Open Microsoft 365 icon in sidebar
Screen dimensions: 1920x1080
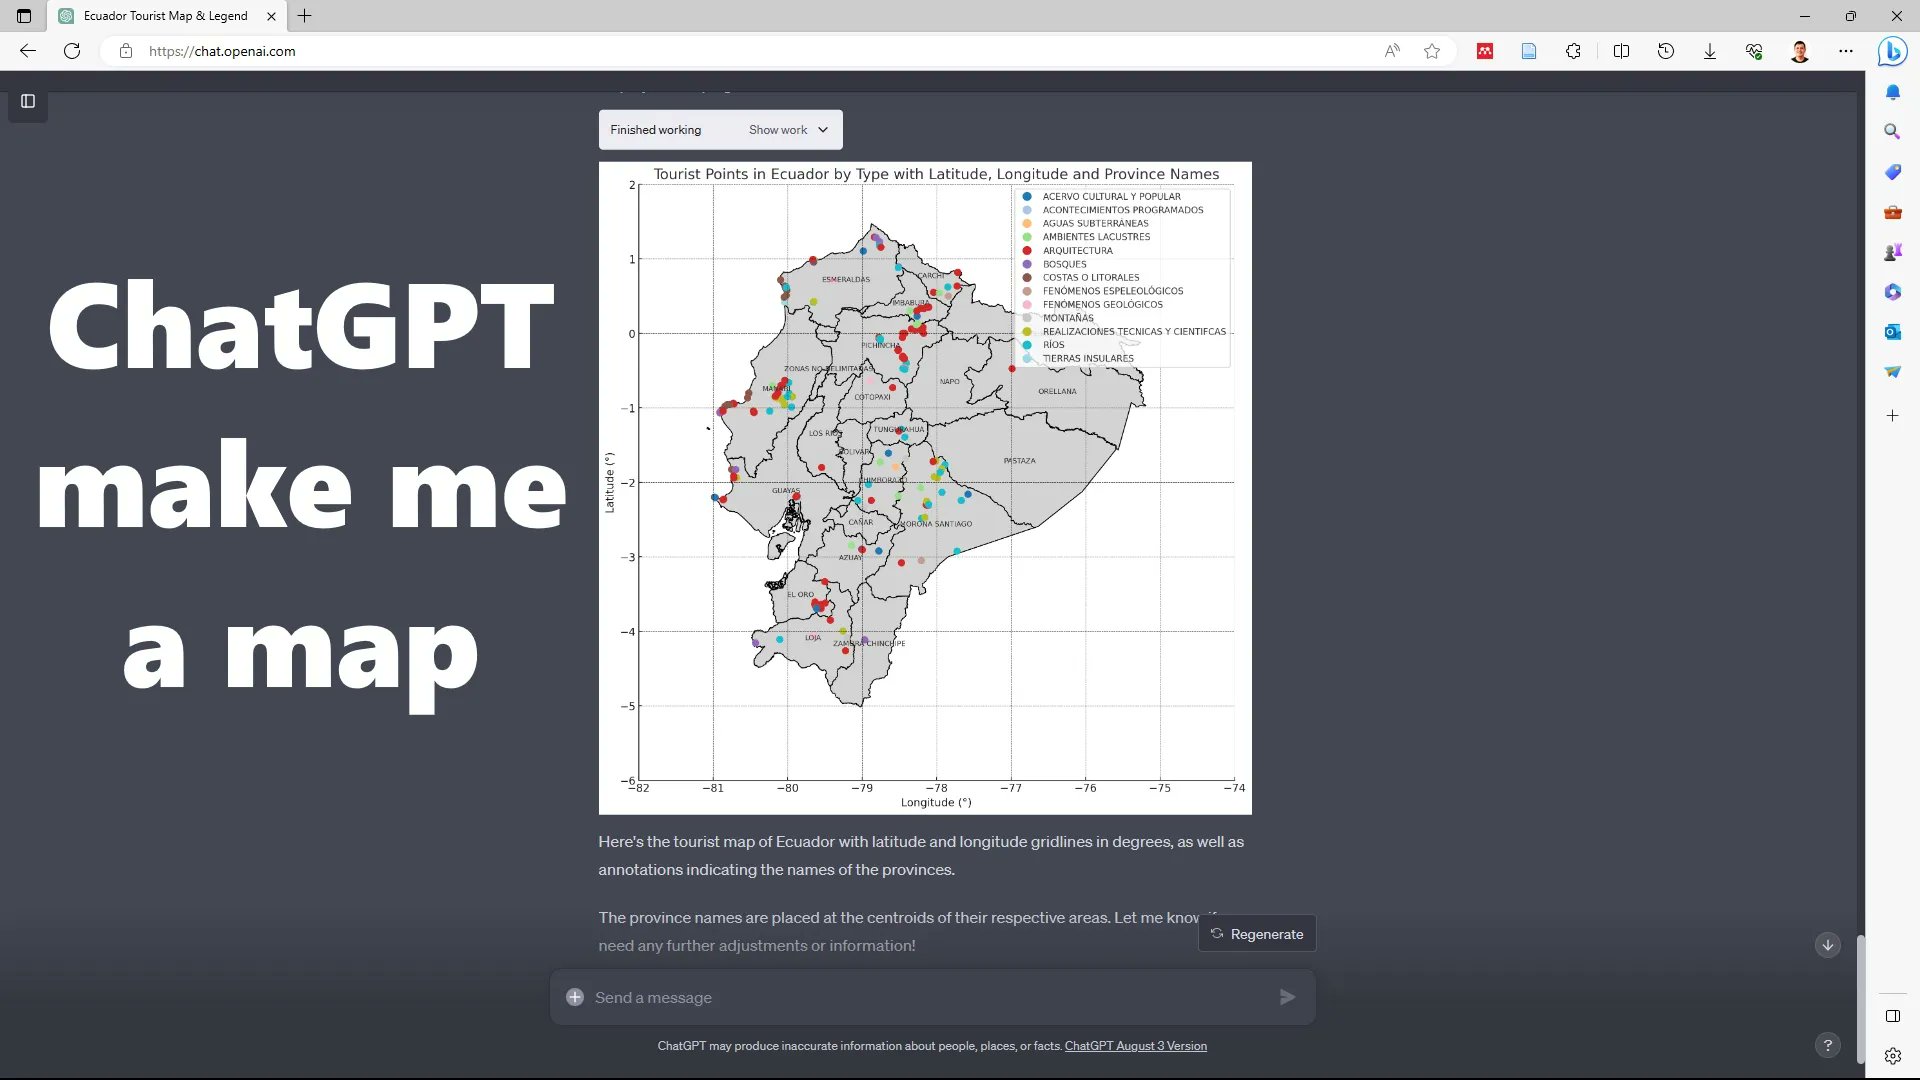pyautogui.click(x=1893, y=292)
